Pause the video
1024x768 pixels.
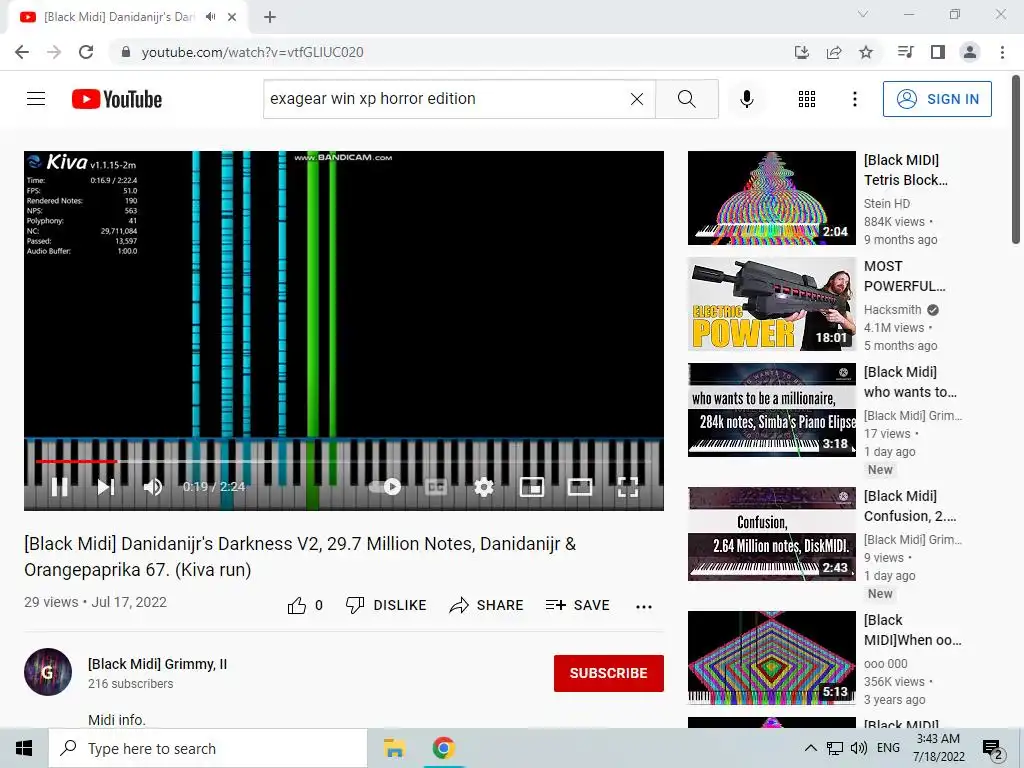[59, 487]
